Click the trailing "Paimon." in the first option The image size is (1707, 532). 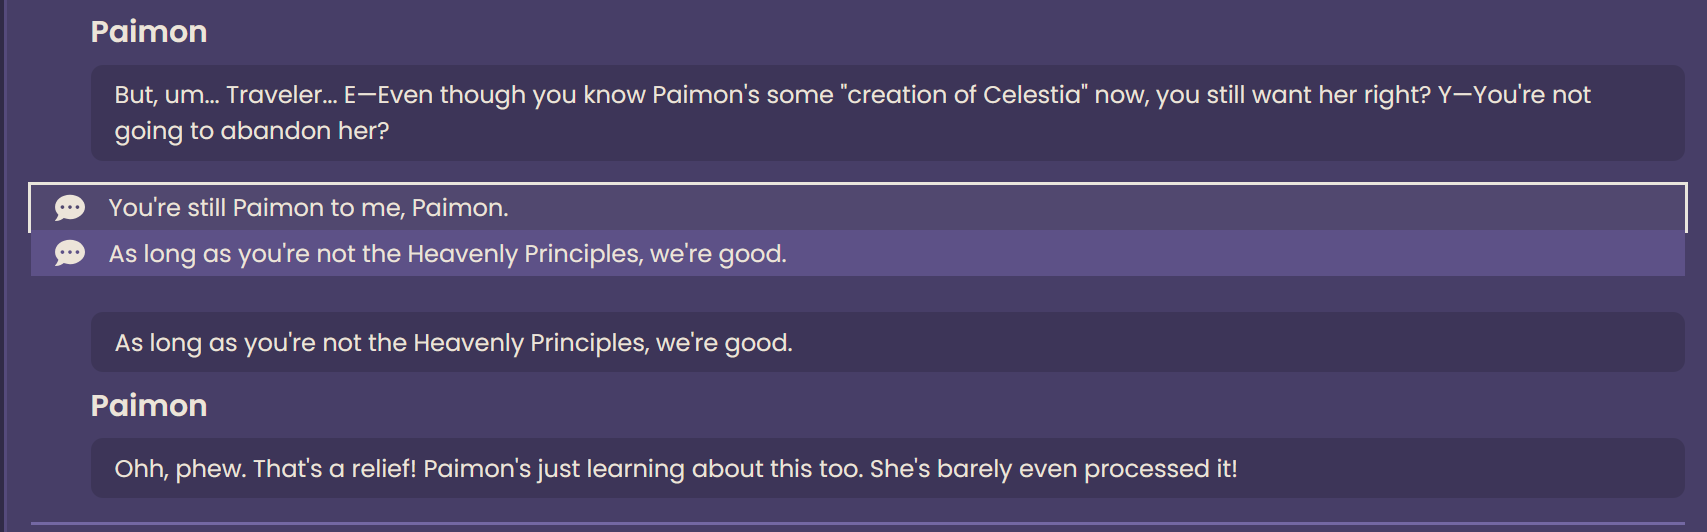coord(460,208)
